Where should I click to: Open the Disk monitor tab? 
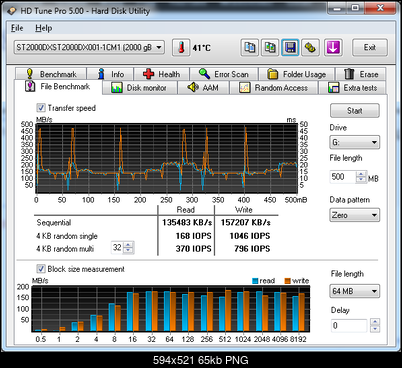pyautogui.click(x=140, y=88)
